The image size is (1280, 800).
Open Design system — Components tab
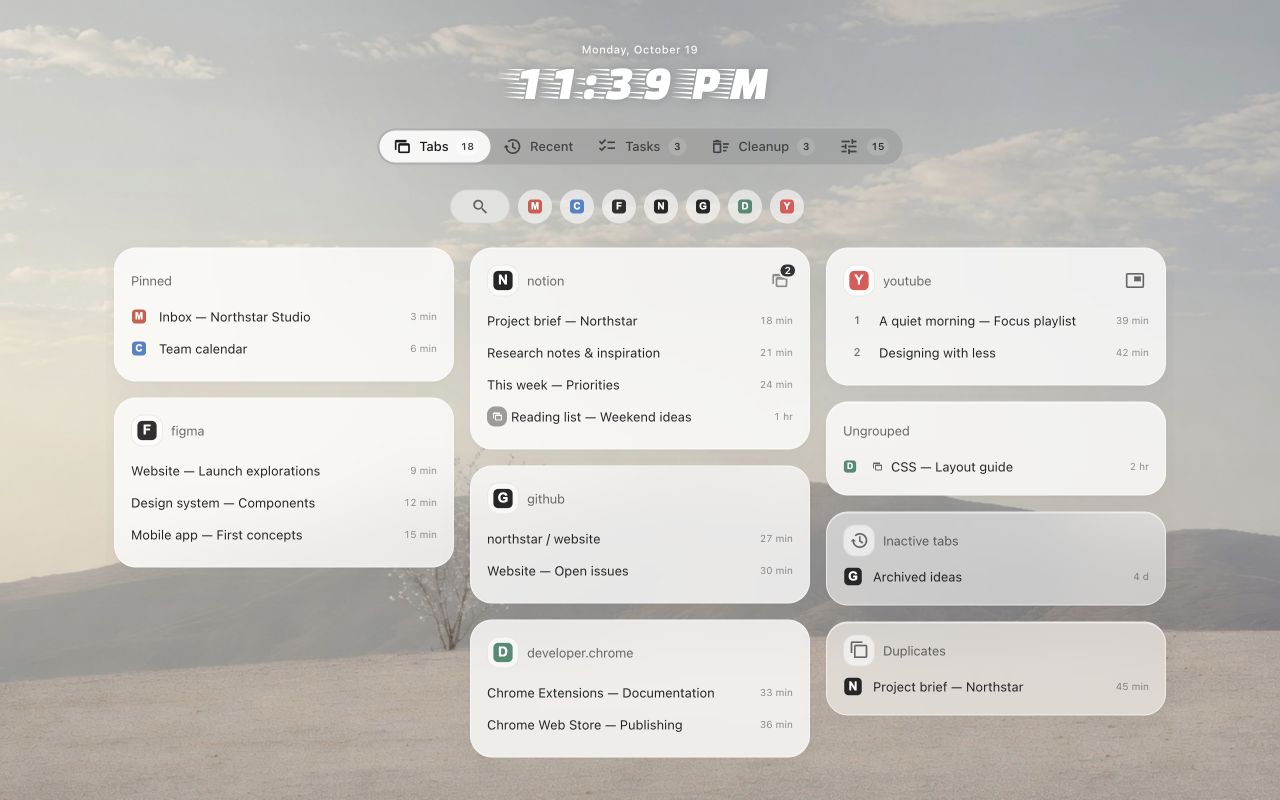point(284,503)
